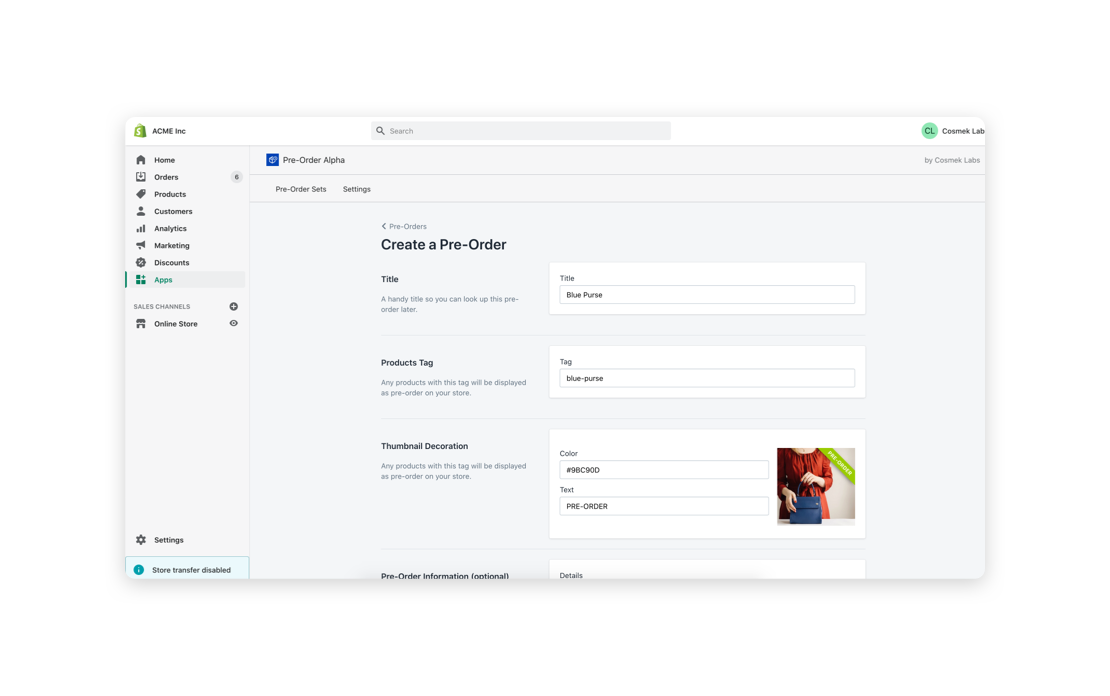
Task: Click the Search field in top bar
Action: 521,131
